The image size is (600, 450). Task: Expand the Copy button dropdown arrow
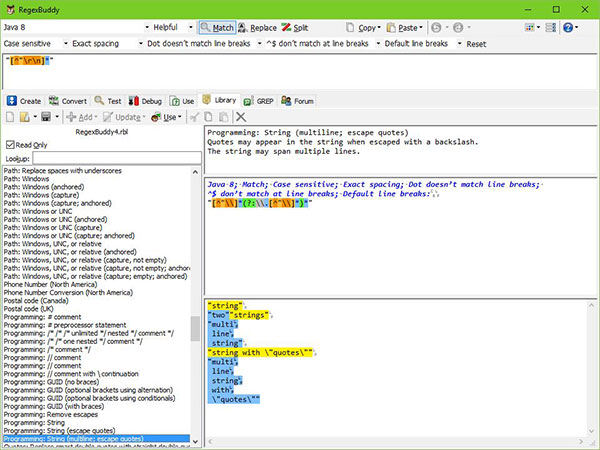[379, 28]
